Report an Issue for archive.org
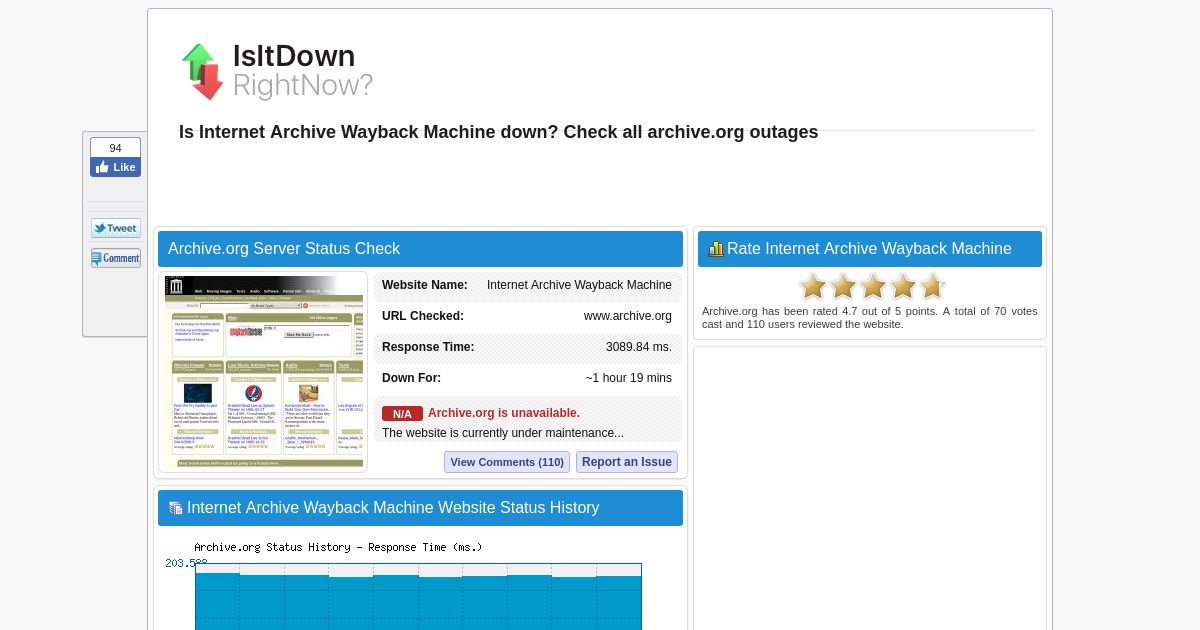This screenshot has width=1200, height=630. coord(627,462)
